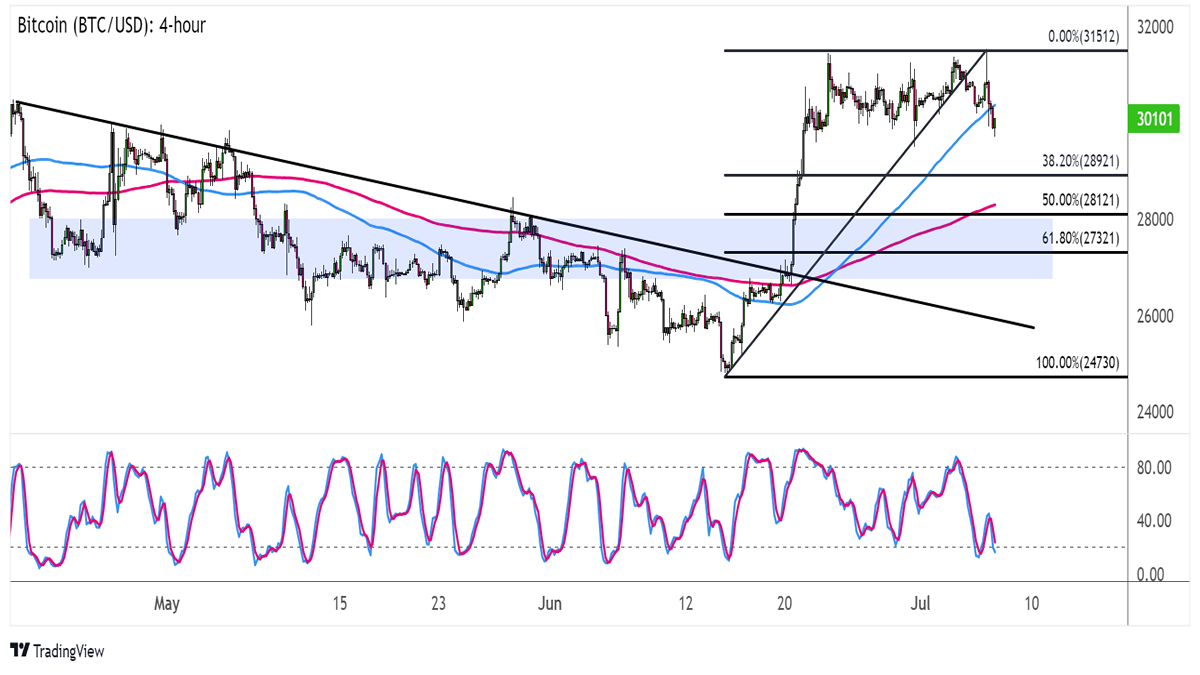Image resolution: width=1200 pixels, height=675 pixels.
Task: Select the Jun date marker on time axis
Action: pyautogui.click(x=550, y=604)
